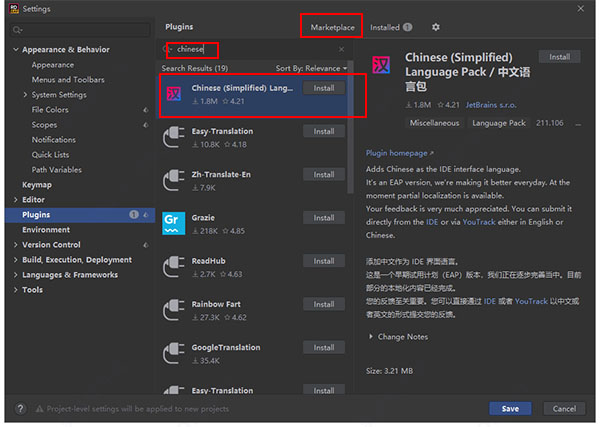Click plugin search field with 'chinese'
Screen dimensions: 600x427
253,49
